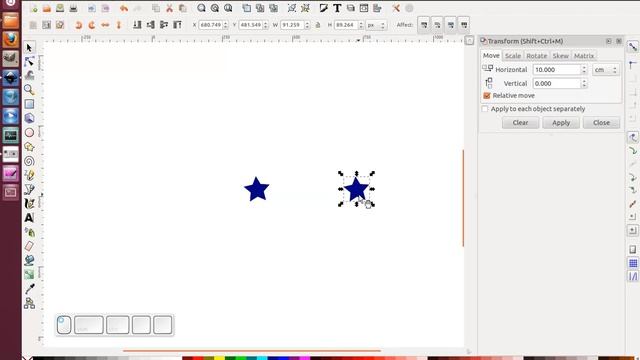Select the Calligraphy tool
Image resolution: width=640 pixels, height=360 pixels.
[x=29, y=203]
